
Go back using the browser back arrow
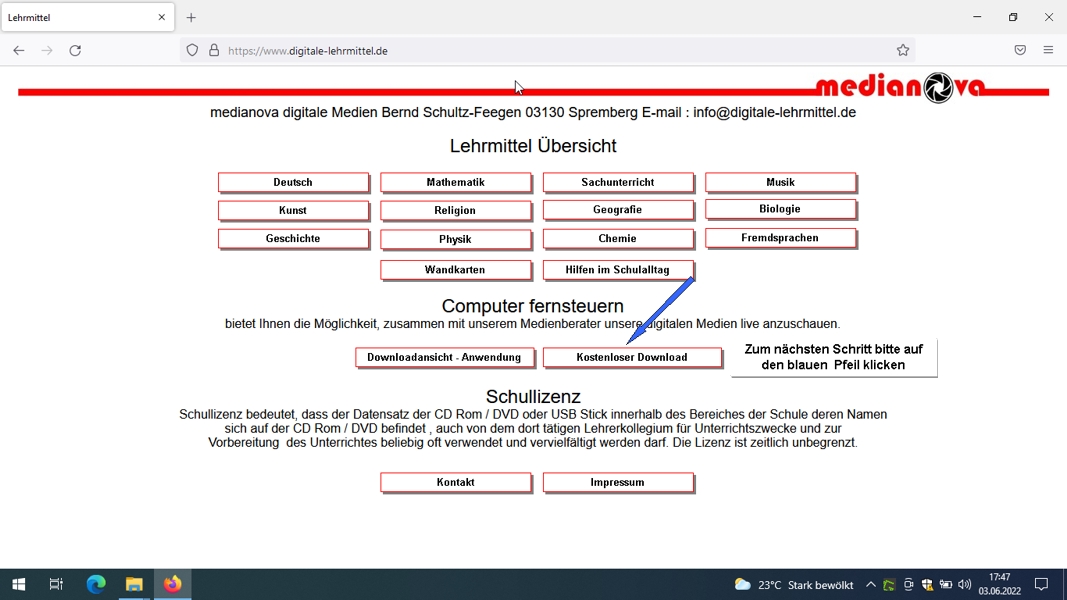19,50
